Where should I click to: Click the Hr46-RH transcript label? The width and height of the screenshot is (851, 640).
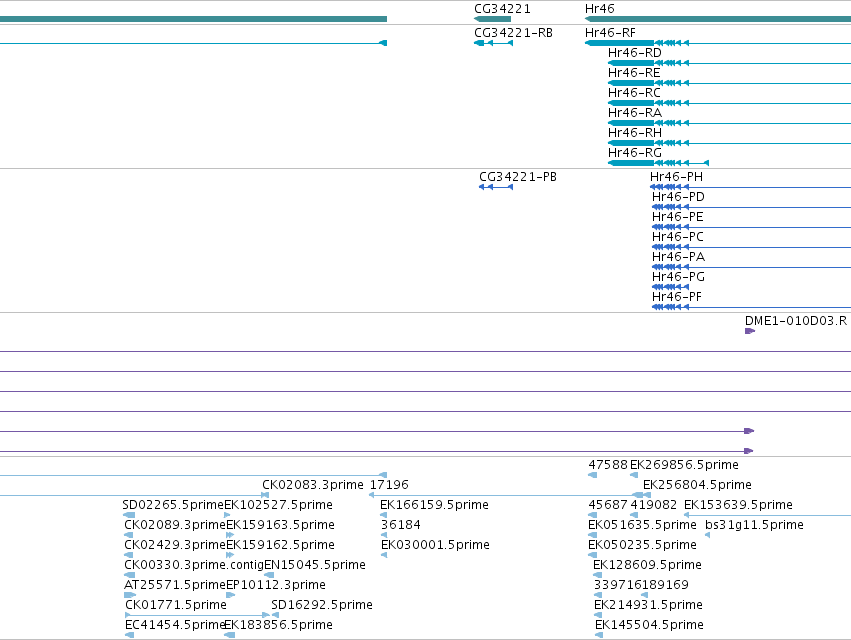[x=634, y=133]
